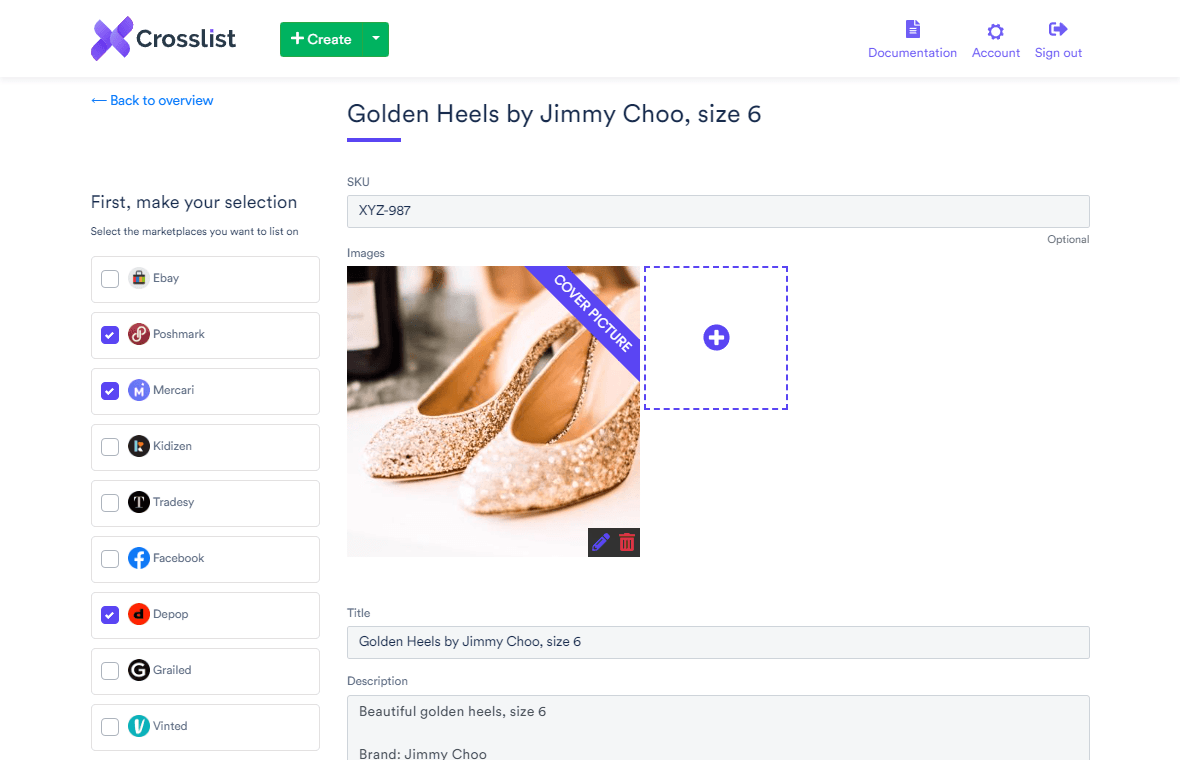The width and height of the screenshot is (1180, 760).
Task: Focus the SKU input field
Action: 718,211
